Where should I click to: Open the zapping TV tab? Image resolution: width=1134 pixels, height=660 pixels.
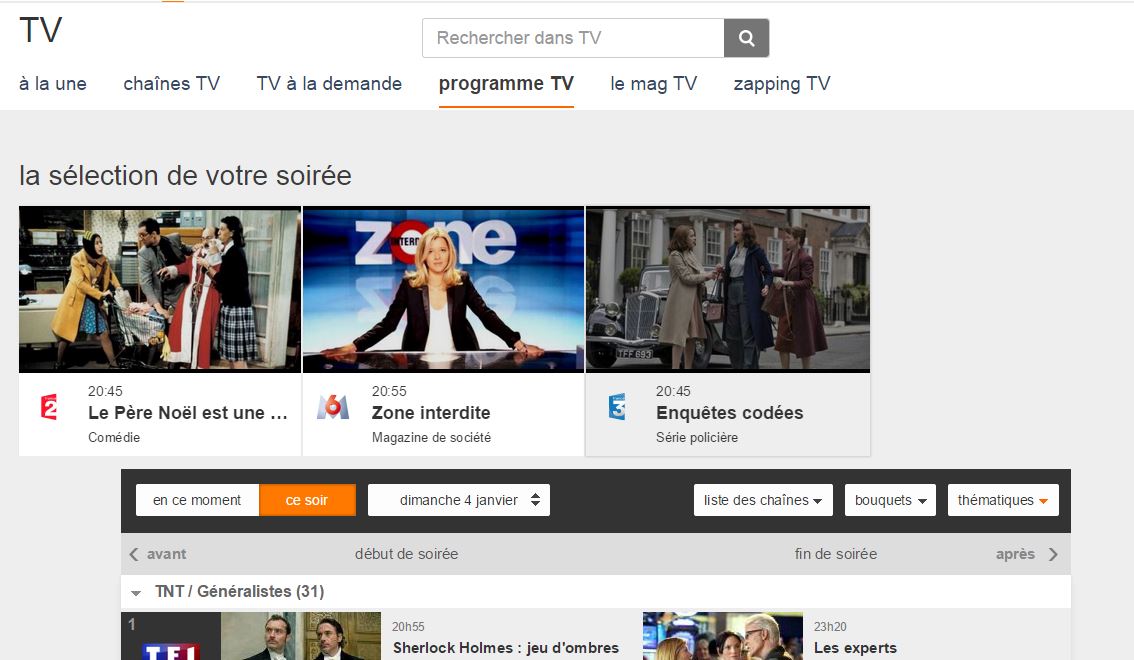click(x=782, y=84)
